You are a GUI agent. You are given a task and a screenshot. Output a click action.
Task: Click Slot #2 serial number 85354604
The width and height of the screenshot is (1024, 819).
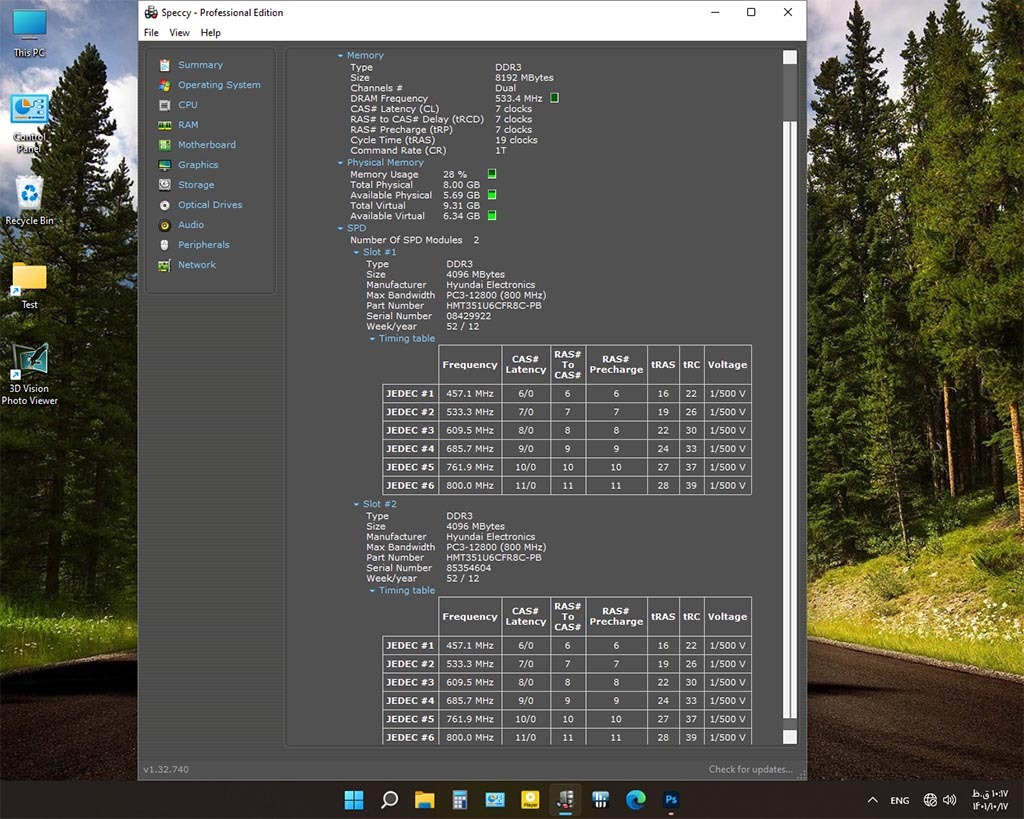[x=468, y=568]
